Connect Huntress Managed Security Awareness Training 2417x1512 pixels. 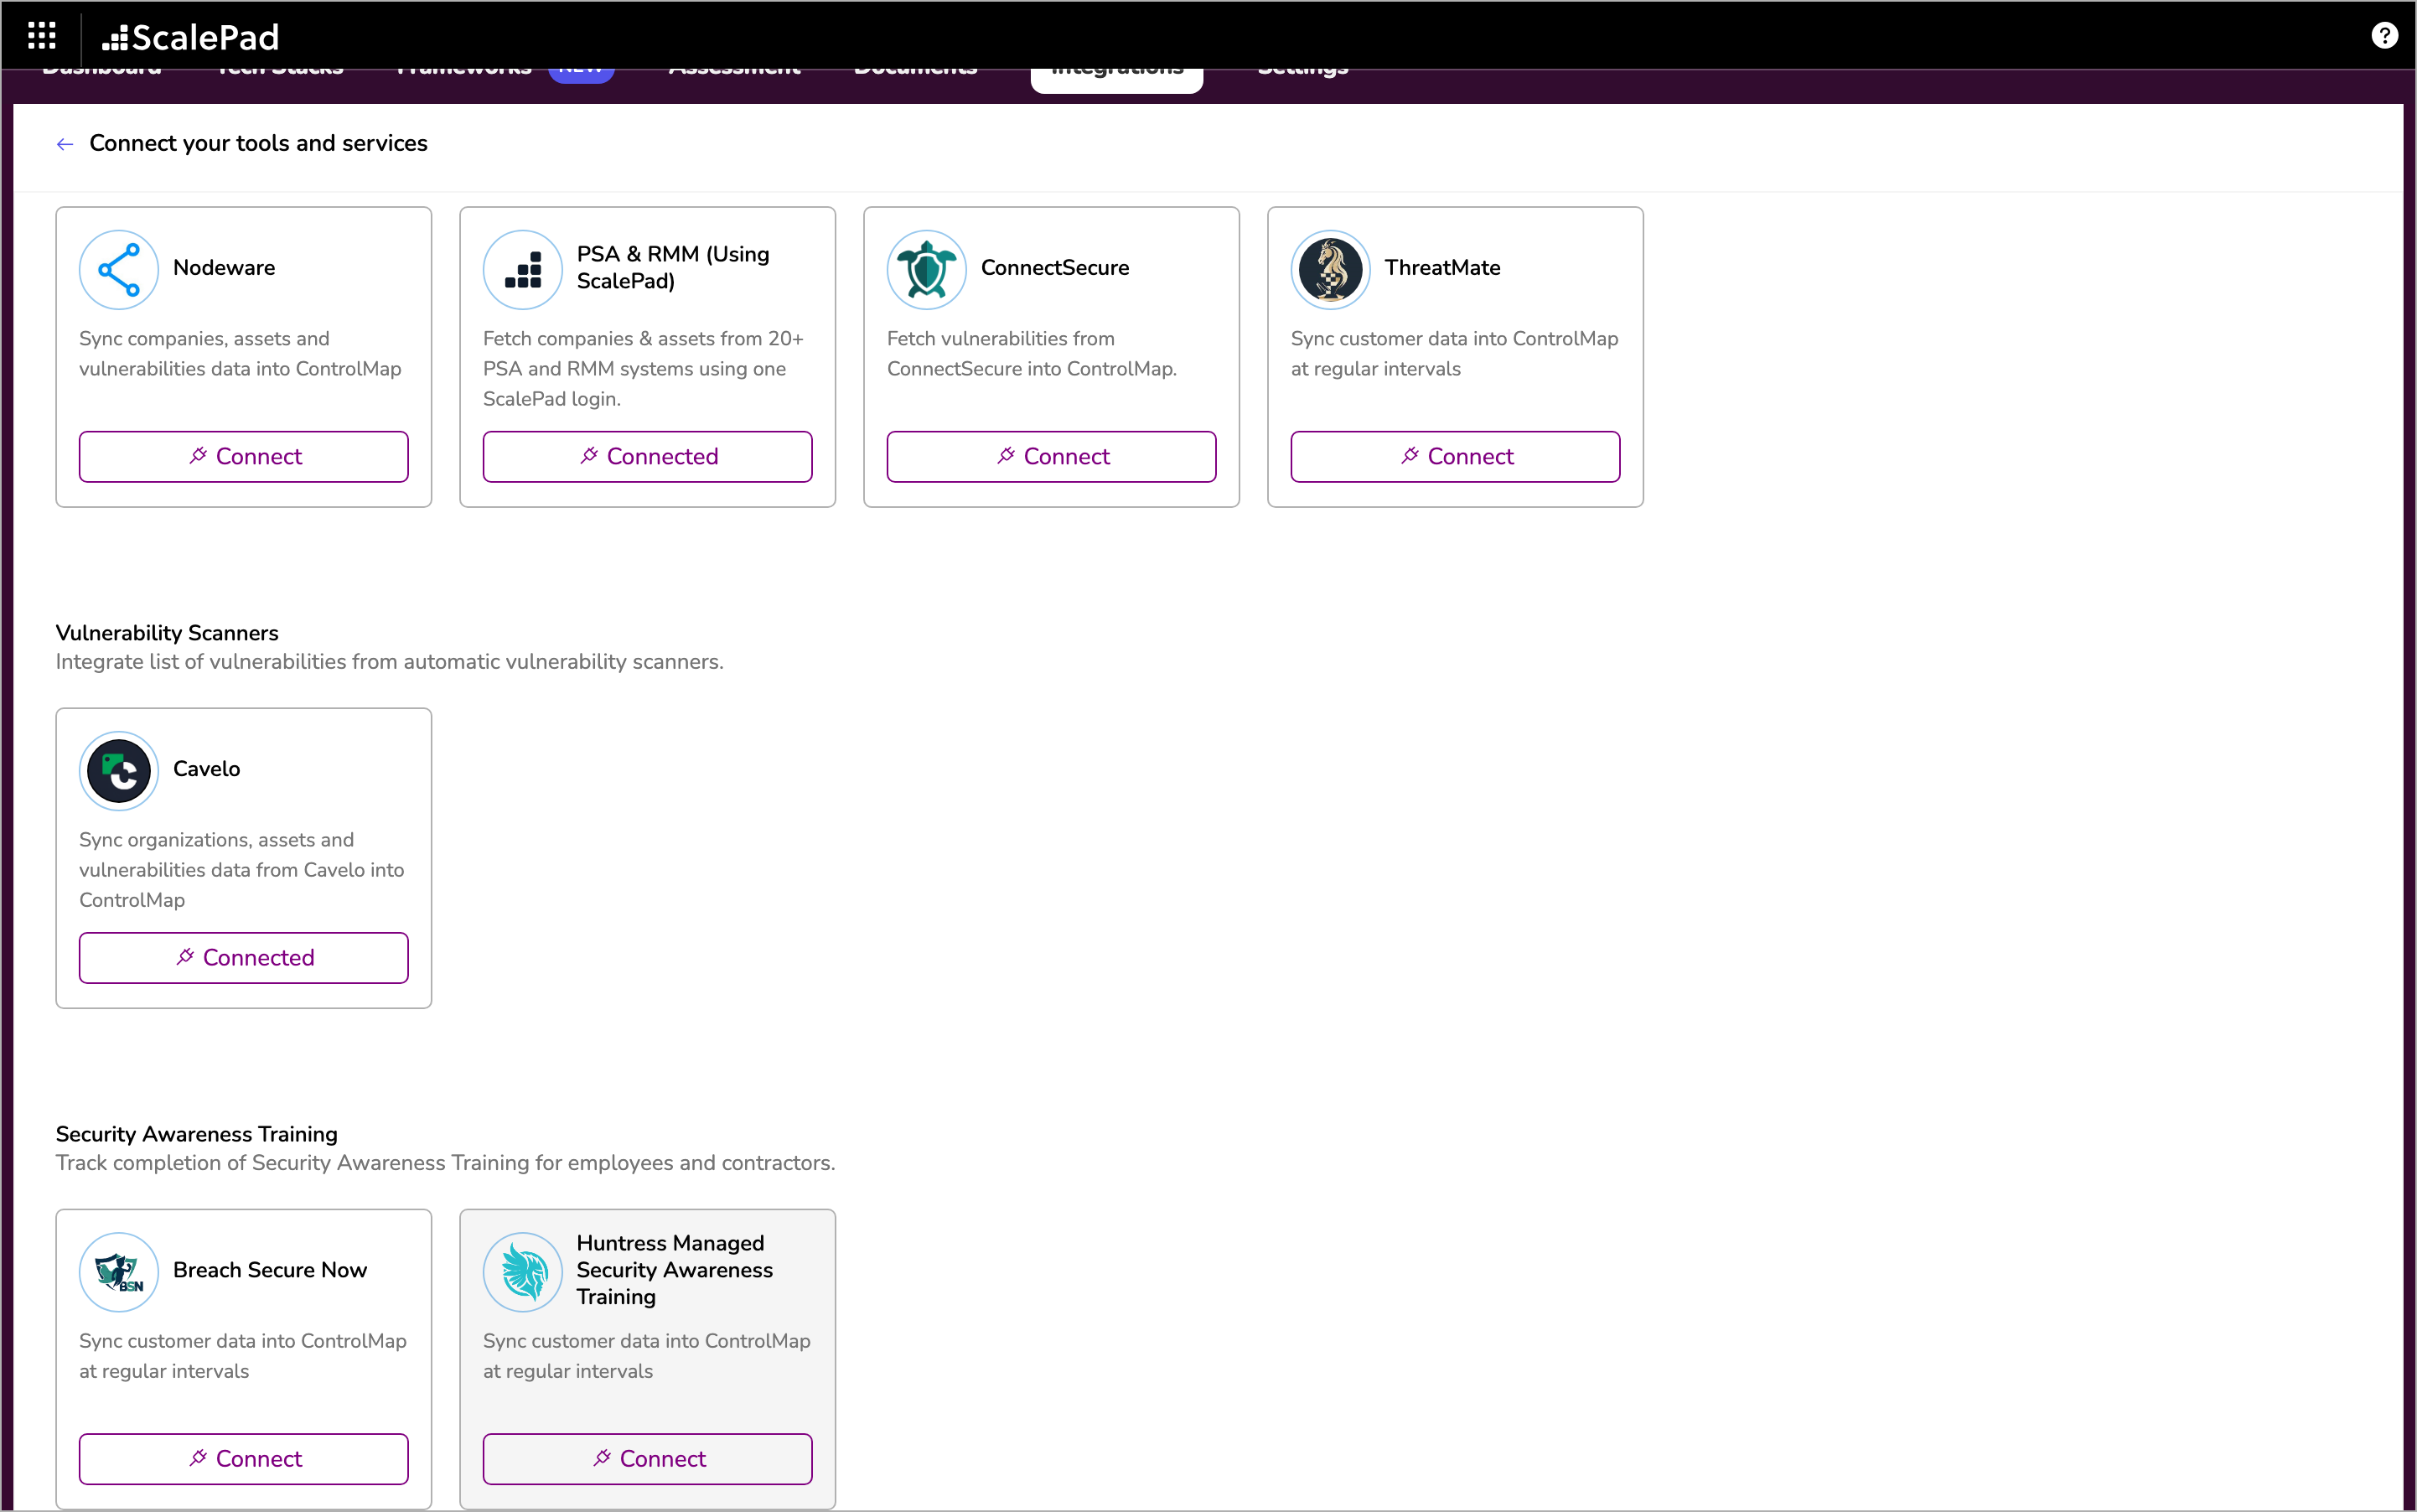pyautogui.click(x=648, y=1458)
